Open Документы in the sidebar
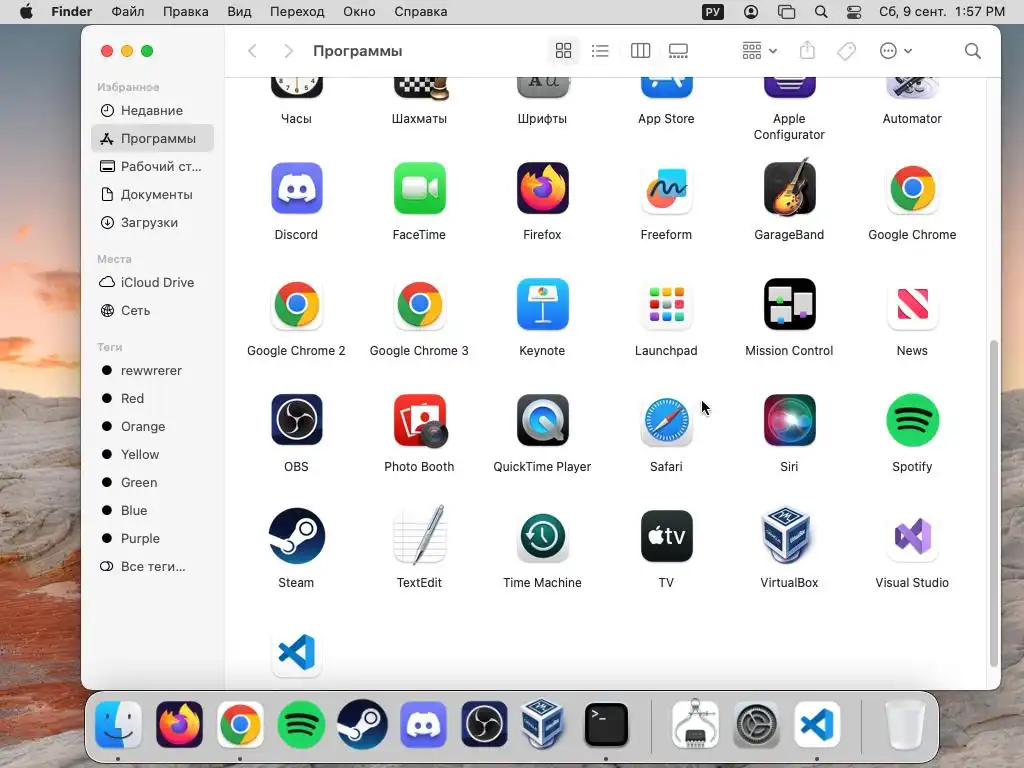This screenshot has width=1024, height=768. [152, 195]
